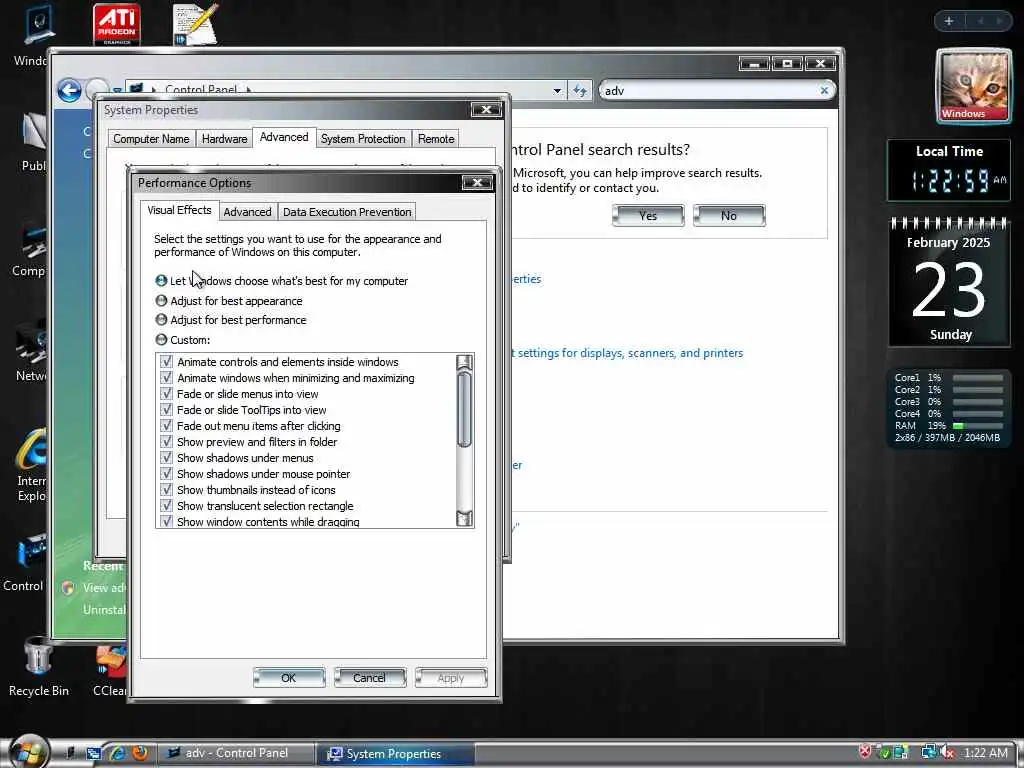The width and height of the screenshot is (1024, 768).
Task: Click Yes on search results prompt
Action: tap(648, 216)
